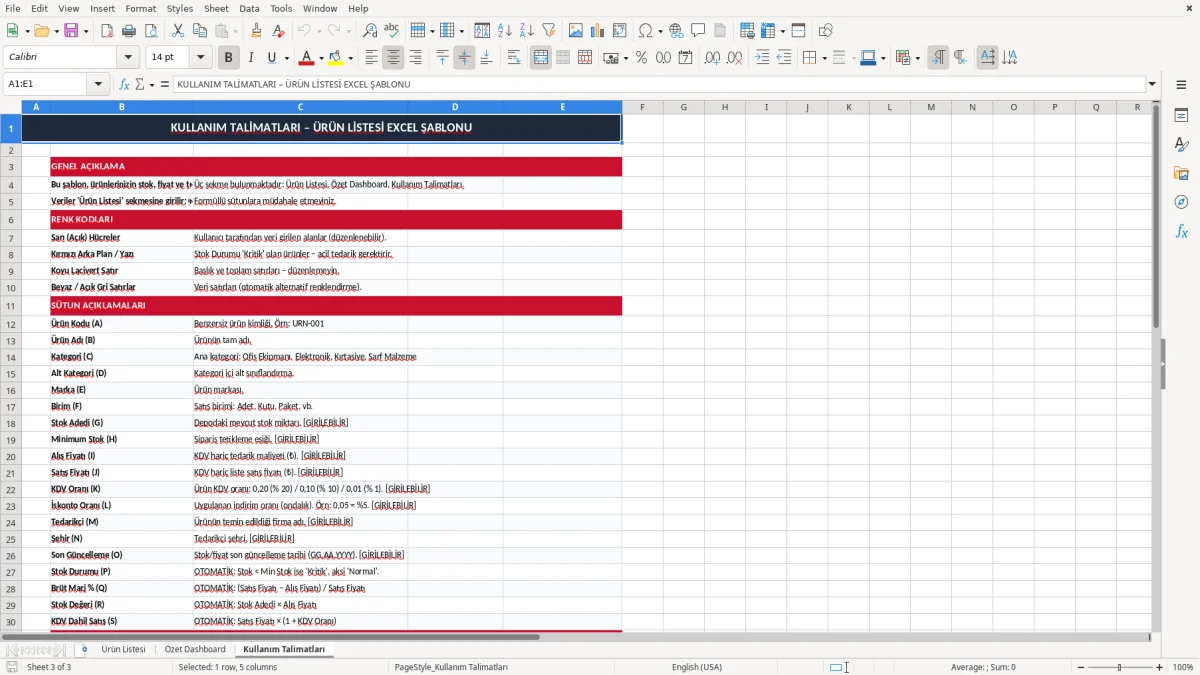This screenshot has height=675, width=1200.
Task: Insert a special character
Action: (645, 31)
